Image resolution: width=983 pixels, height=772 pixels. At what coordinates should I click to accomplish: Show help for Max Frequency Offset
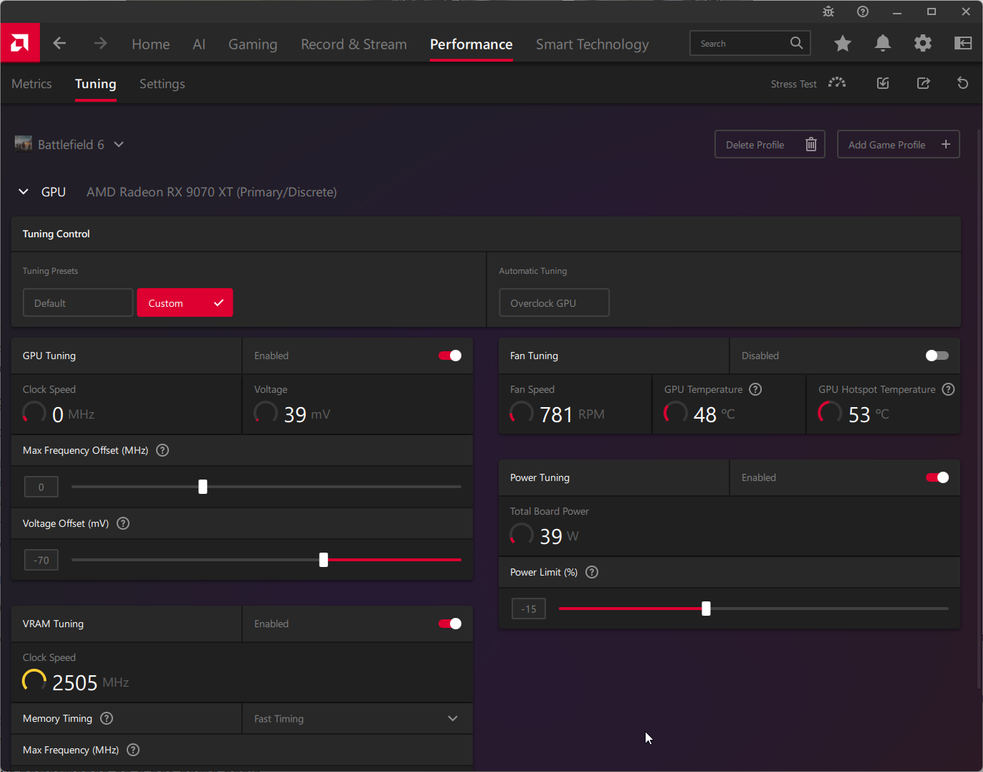162,450
